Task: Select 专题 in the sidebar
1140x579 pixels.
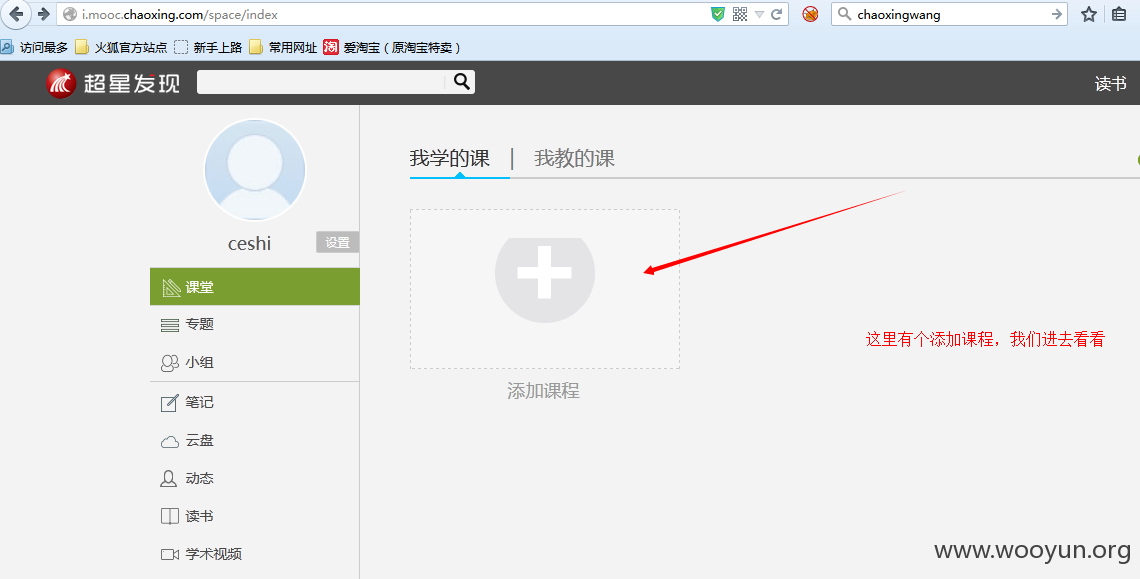Action: 254,324
